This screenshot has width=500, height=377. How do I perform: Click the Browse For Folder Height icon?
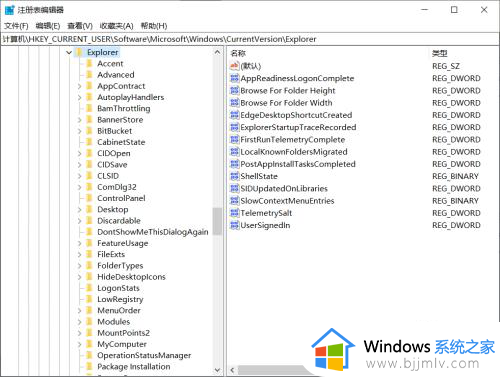tap(235, 90)
